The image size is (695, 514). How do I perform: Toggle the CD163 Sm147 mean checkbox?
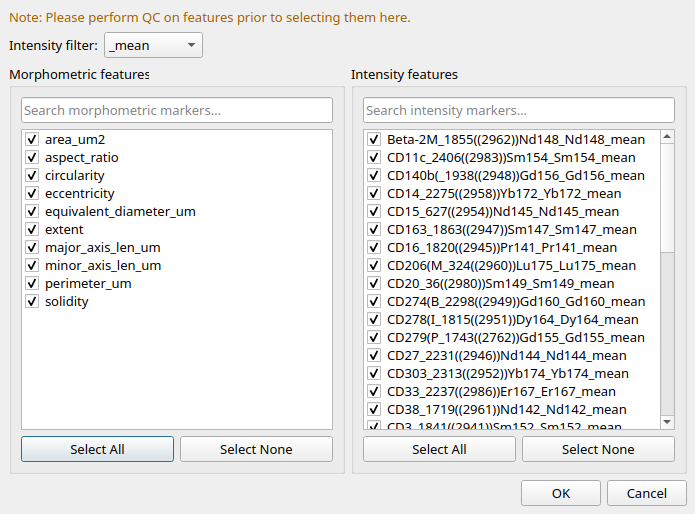(x=374, y=230)
